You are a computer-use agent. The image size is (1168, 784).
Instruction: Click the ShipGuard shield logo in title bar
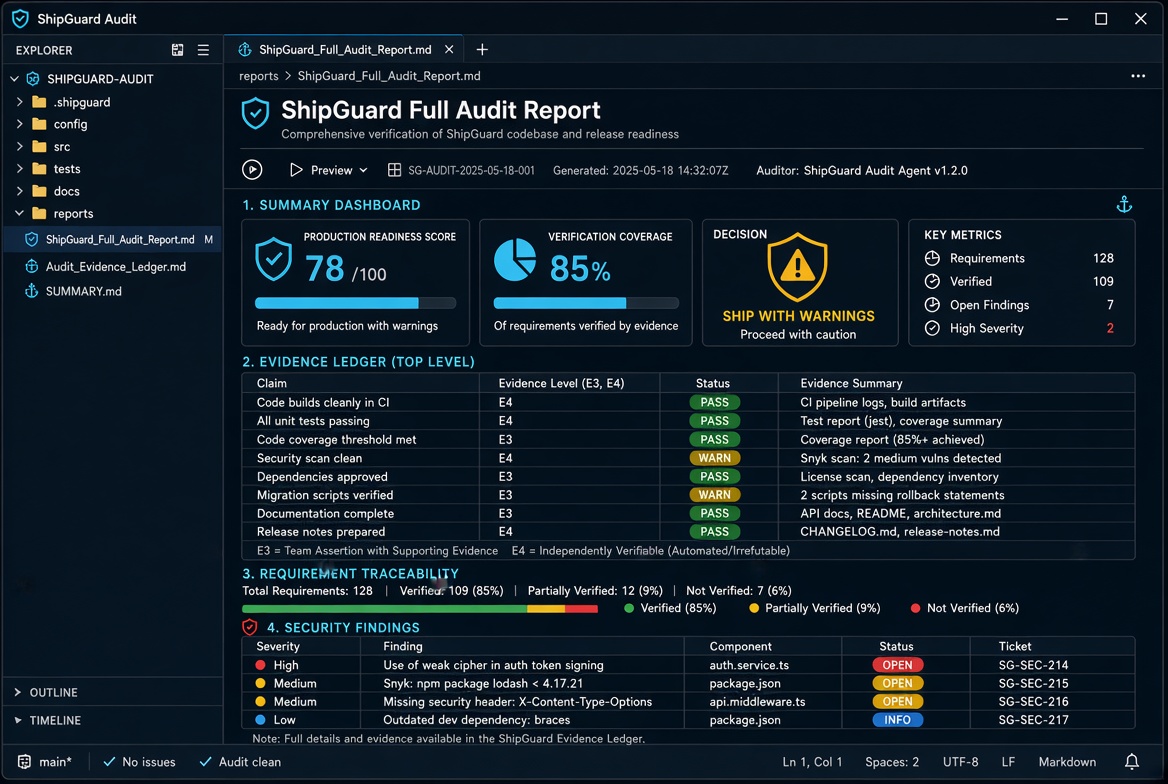[20, 19]
